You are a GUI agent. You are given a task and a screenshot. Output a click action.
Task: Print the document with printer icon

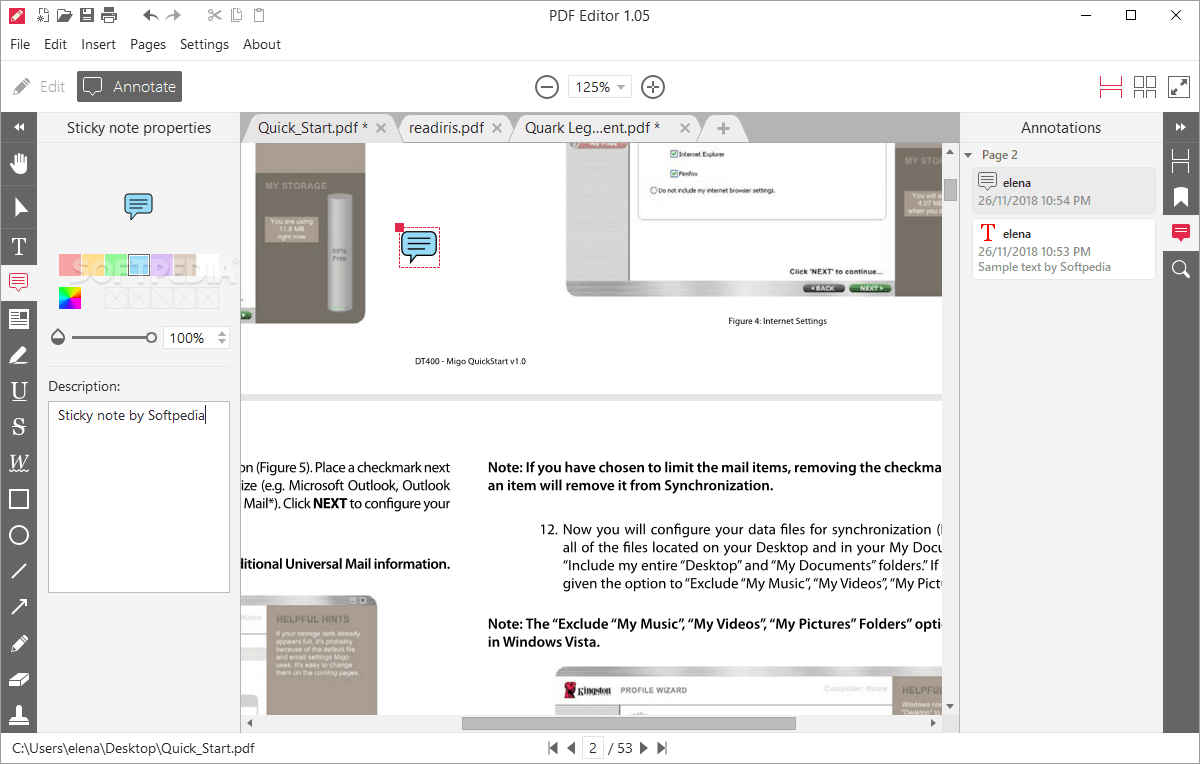[x=109, y=15]
